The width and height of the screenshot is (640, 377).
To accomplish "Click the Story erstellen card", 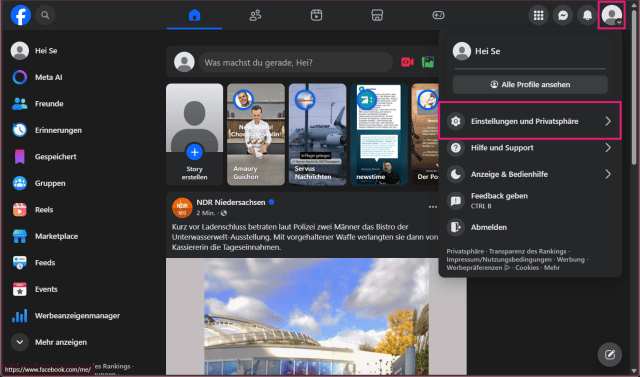I will pyautogui.click(x=194, y=134).
